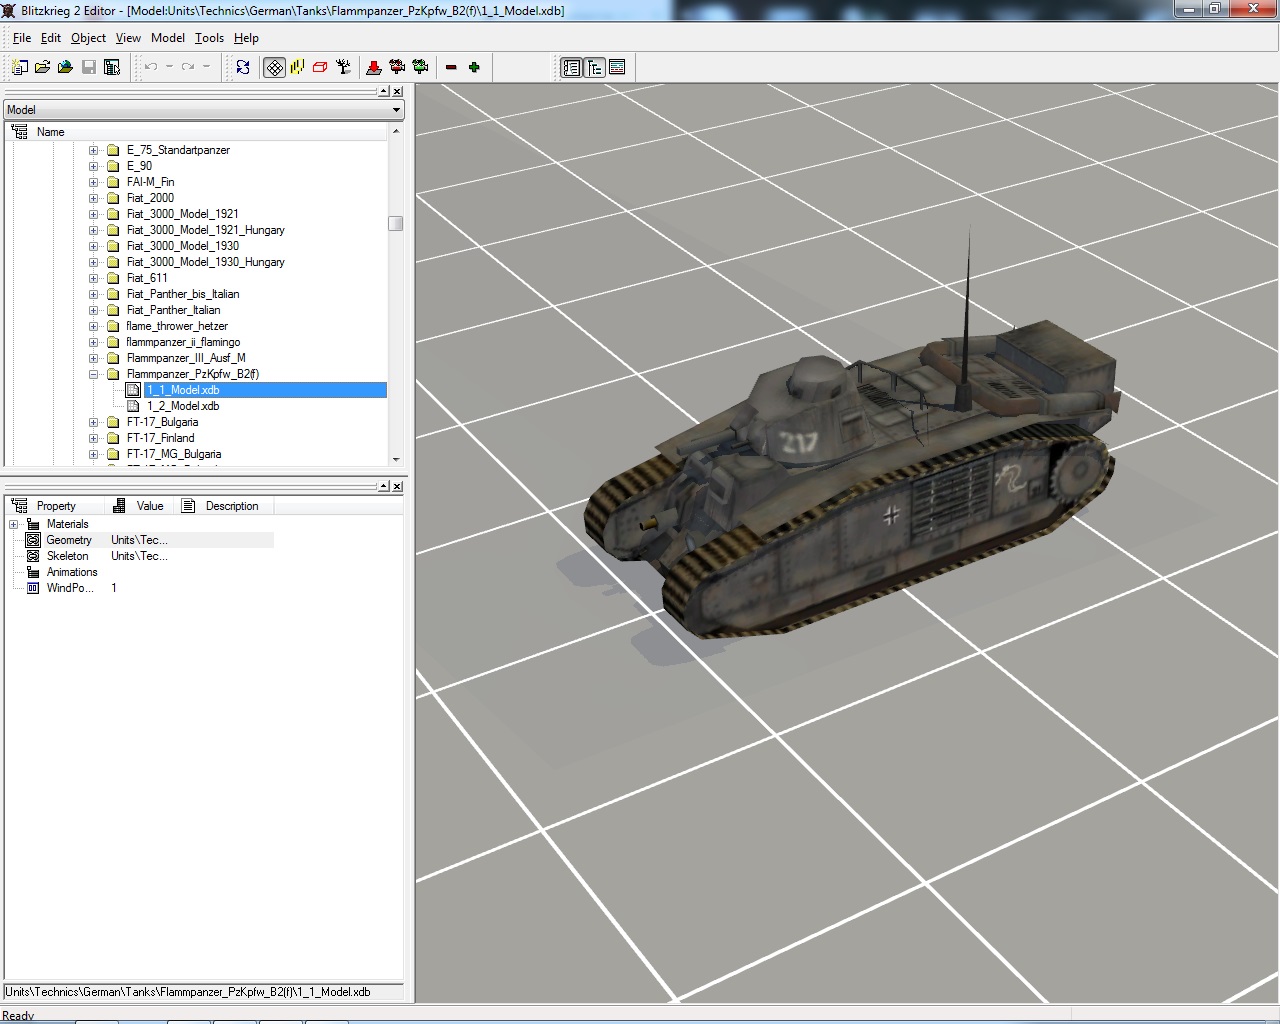Select the Animations property row
This screenshot has width=1280, height=1024.
click(x=72, y=572)
